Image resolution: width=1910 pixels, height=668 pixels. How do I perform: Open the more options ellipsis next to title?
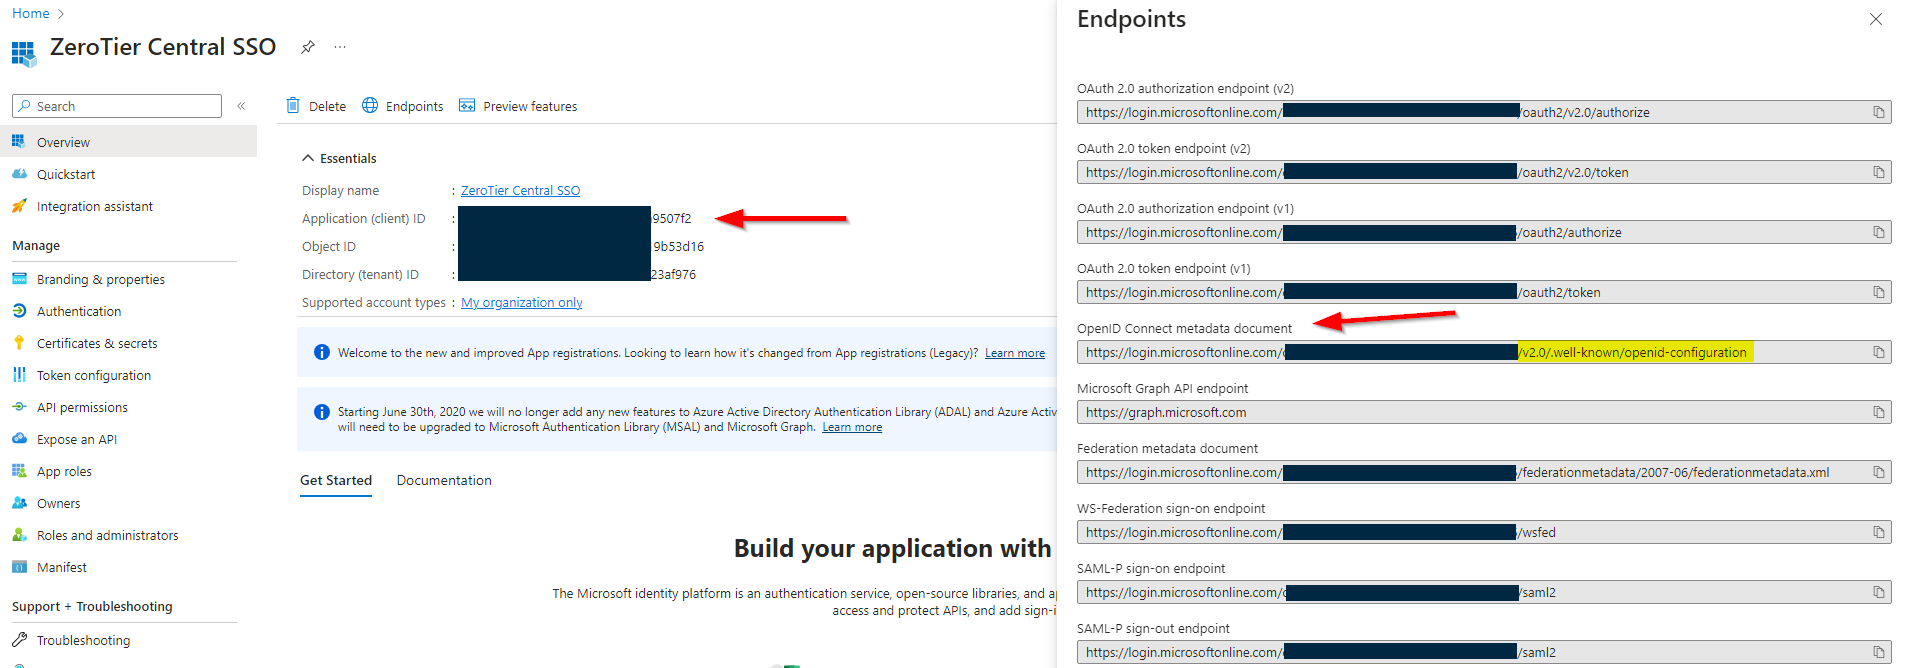340,47
